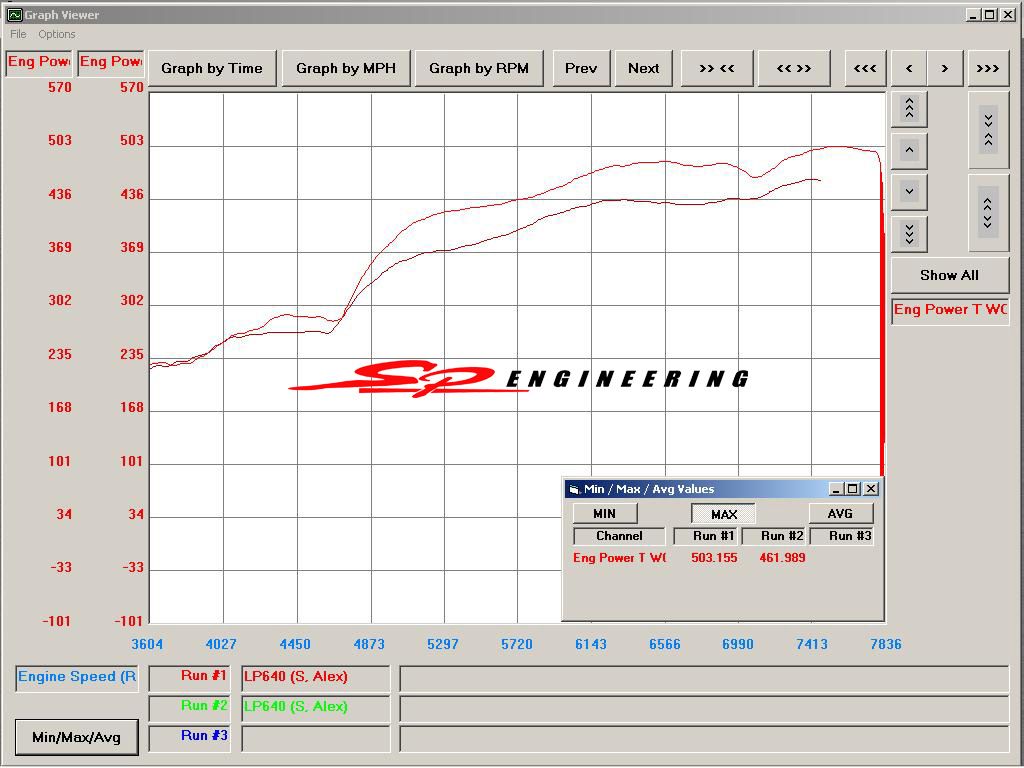Image resolution: width=1024 pixels, height=768 pixels.
Task: Click Graph by Time button
Action: (212, 69)
